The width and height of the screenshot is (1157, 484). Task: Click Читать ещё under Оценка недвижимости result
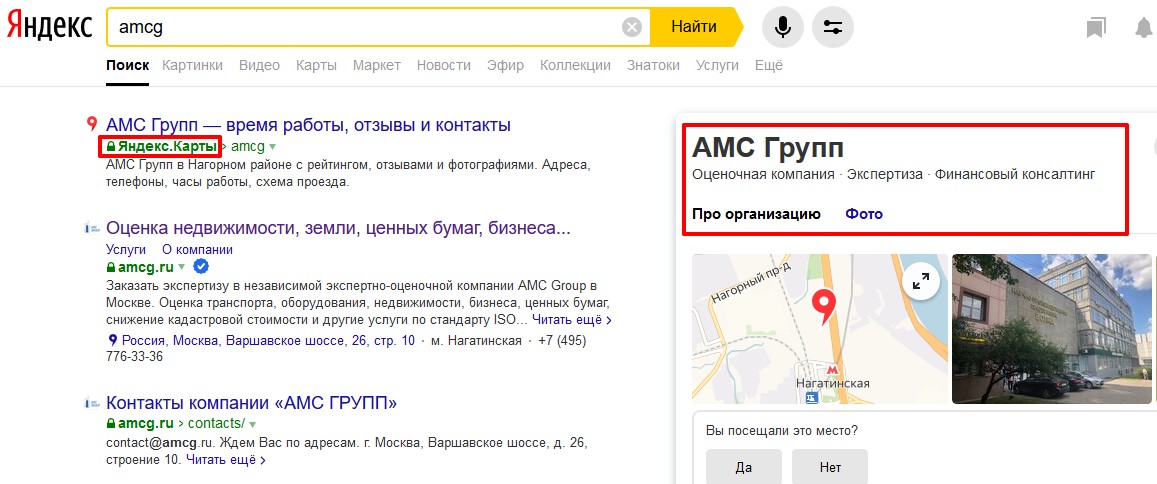tap(572, 320)
